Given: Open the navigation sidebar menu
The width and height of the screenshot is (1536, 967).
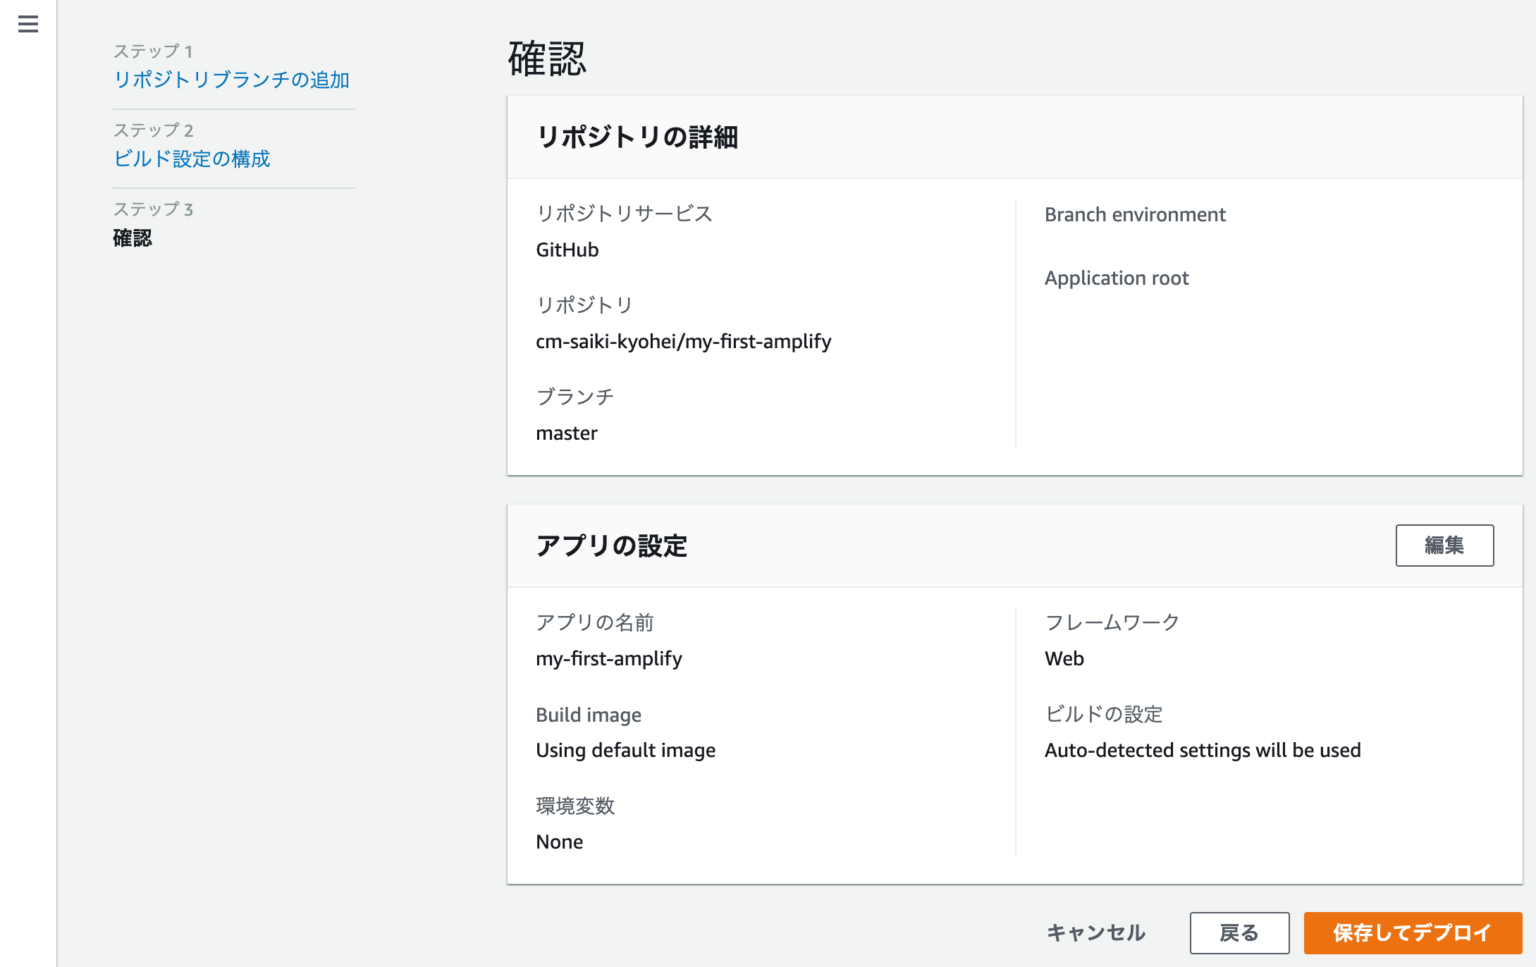Looking at the screenshot, I should pos(27,24).
